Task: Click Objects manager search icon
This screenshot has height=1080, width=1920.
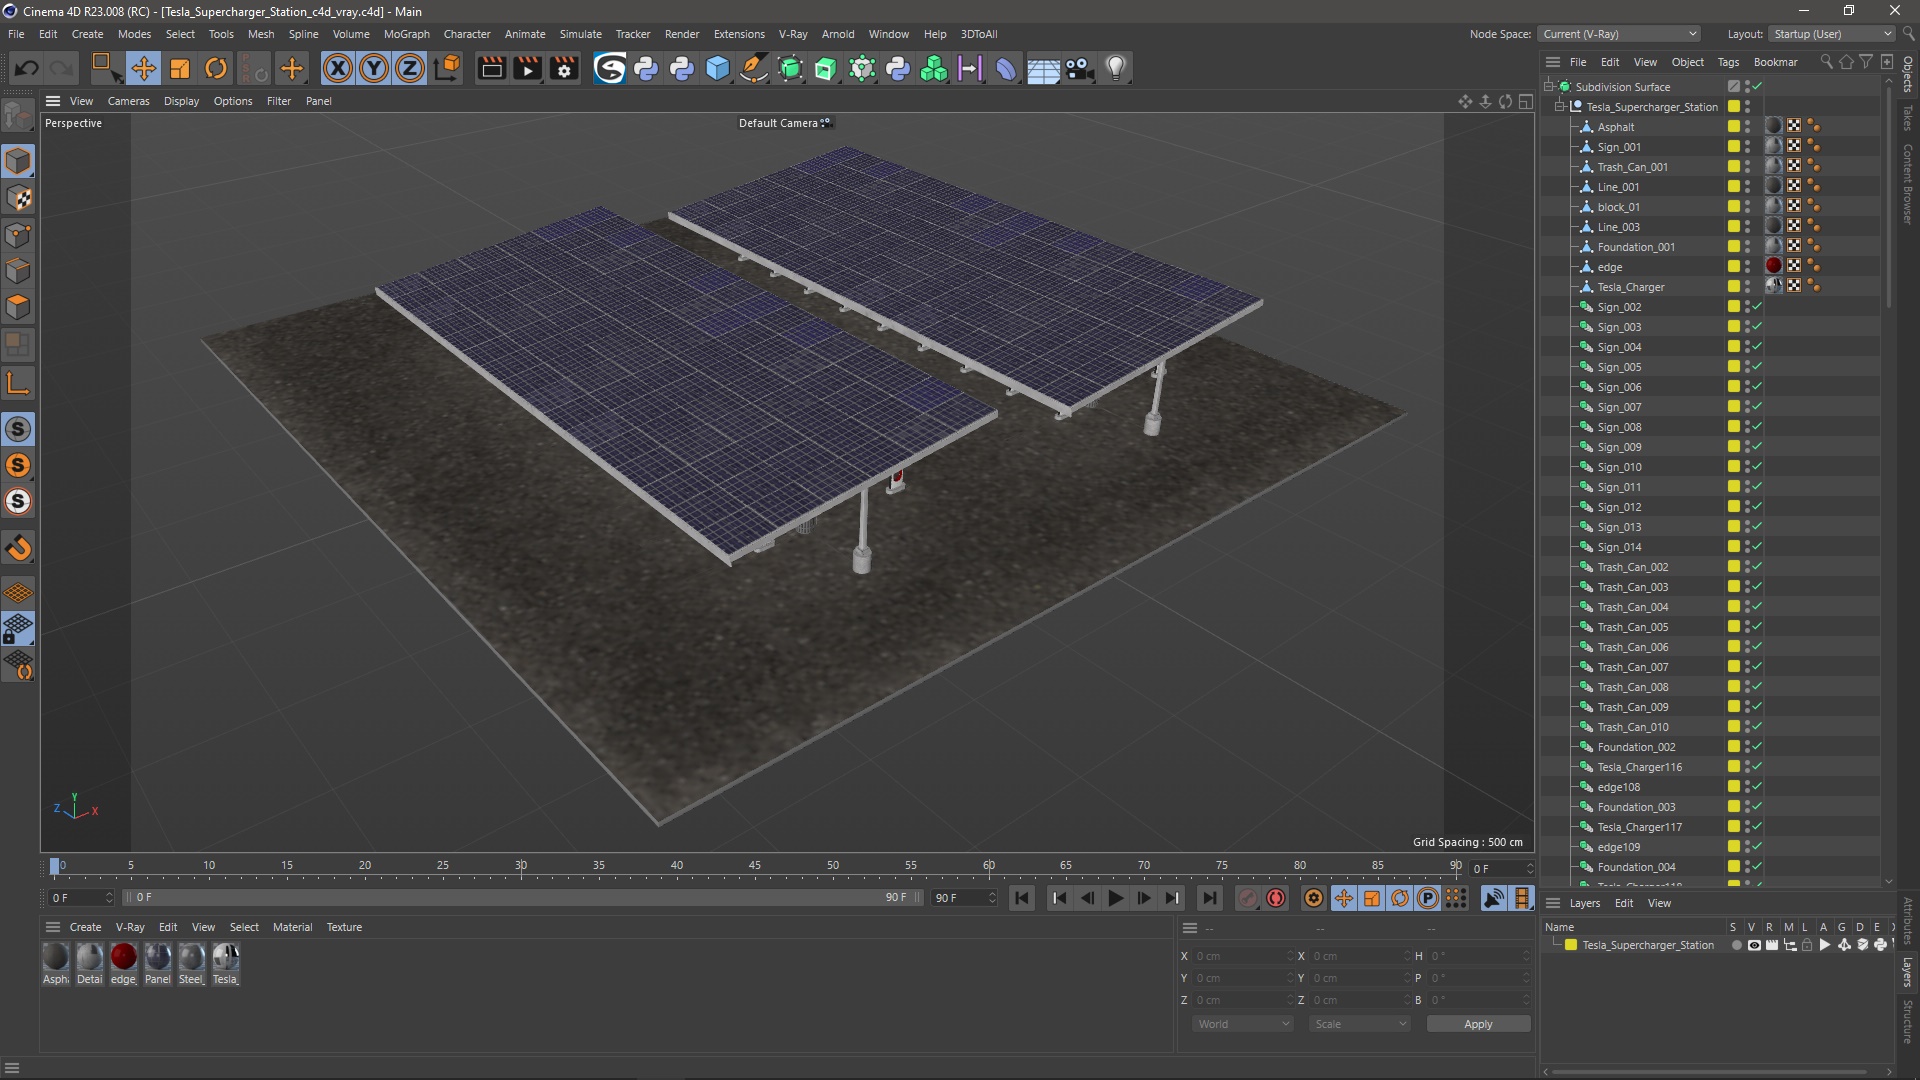Action: click(x=1826, y=62)
